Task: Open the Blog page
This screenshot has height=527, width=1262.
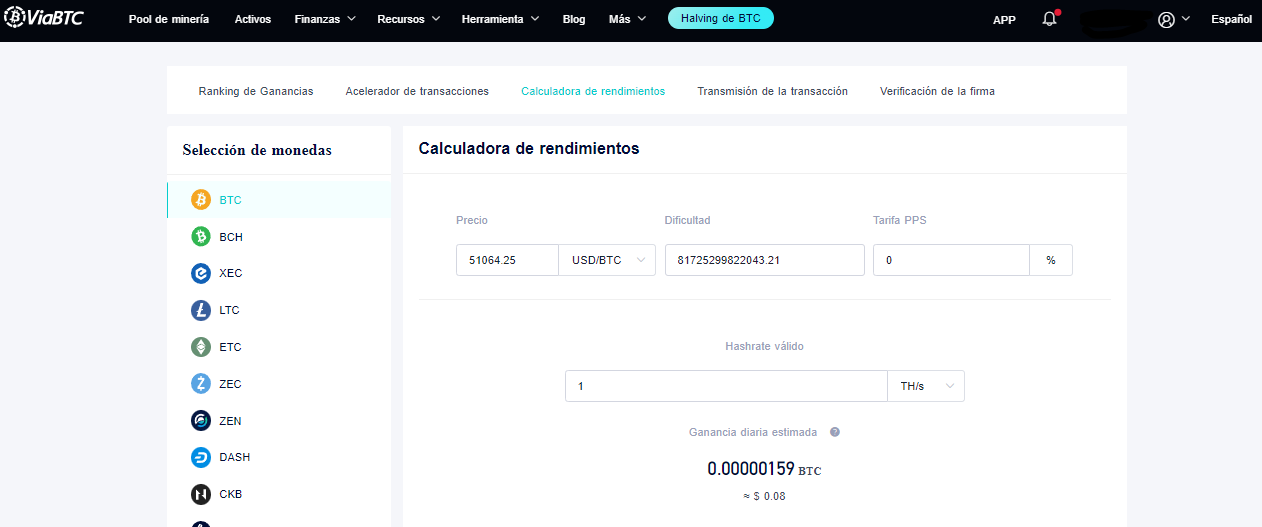Action: click(x=574, y=19)
